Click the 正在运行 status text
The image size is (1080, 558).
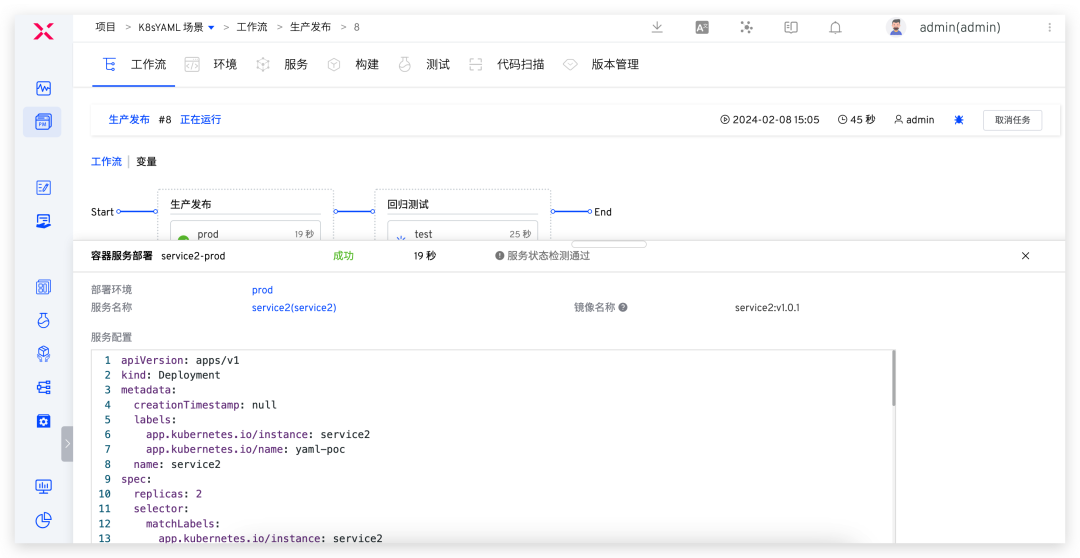coord(200,120)
